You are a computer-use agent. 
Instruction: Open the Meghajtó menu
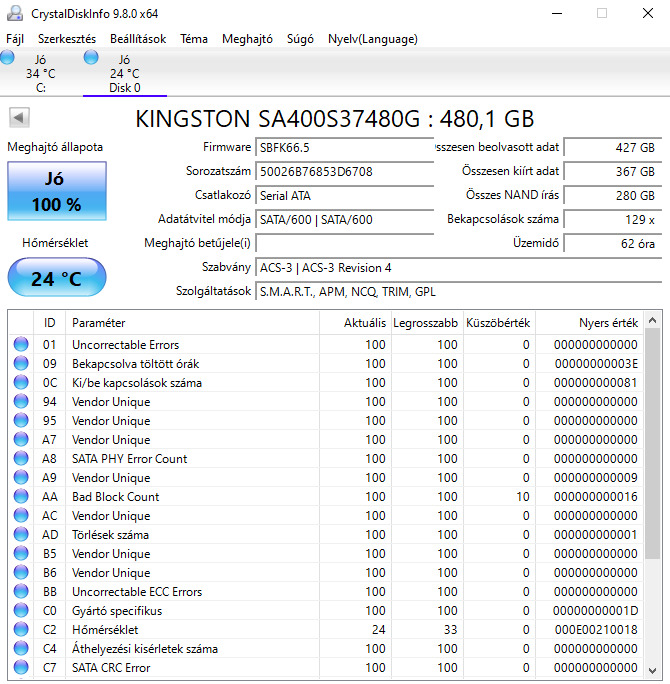(247, 39)
